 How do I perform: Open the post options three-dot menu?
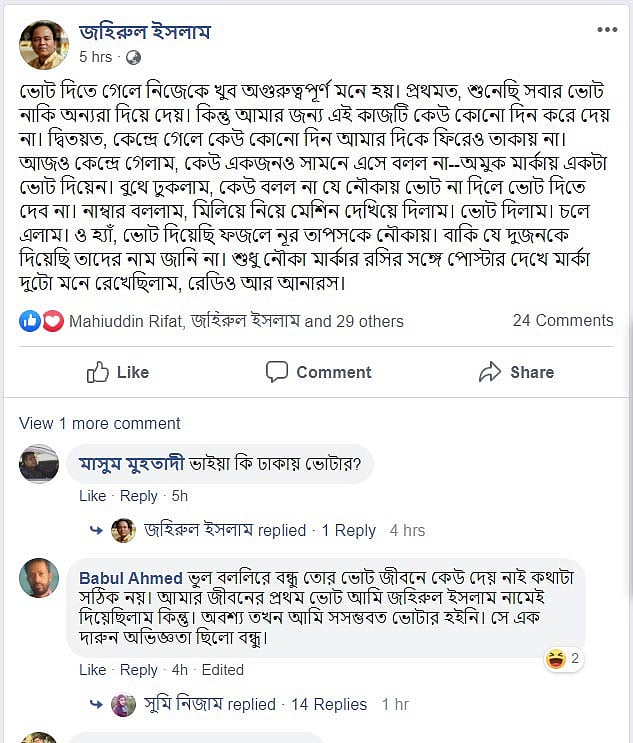click(607, 30)
